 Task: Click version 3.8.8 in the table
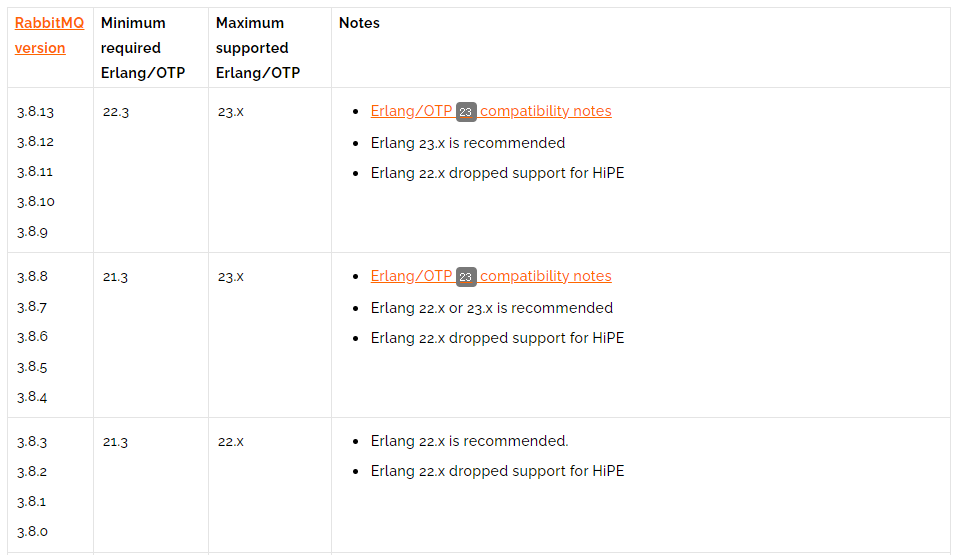point(32,277)
